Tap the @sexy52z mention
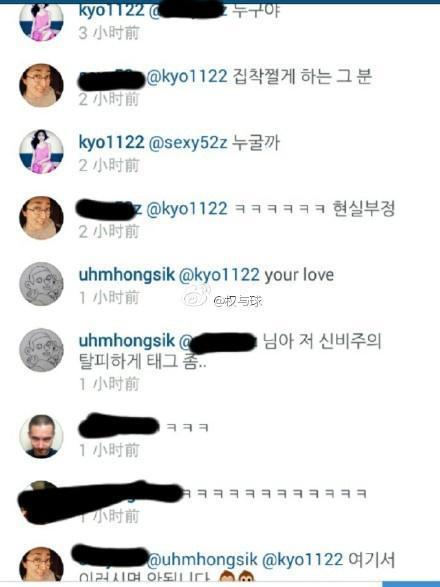Viewport: 440px width, 587px height. pos(188,143)
